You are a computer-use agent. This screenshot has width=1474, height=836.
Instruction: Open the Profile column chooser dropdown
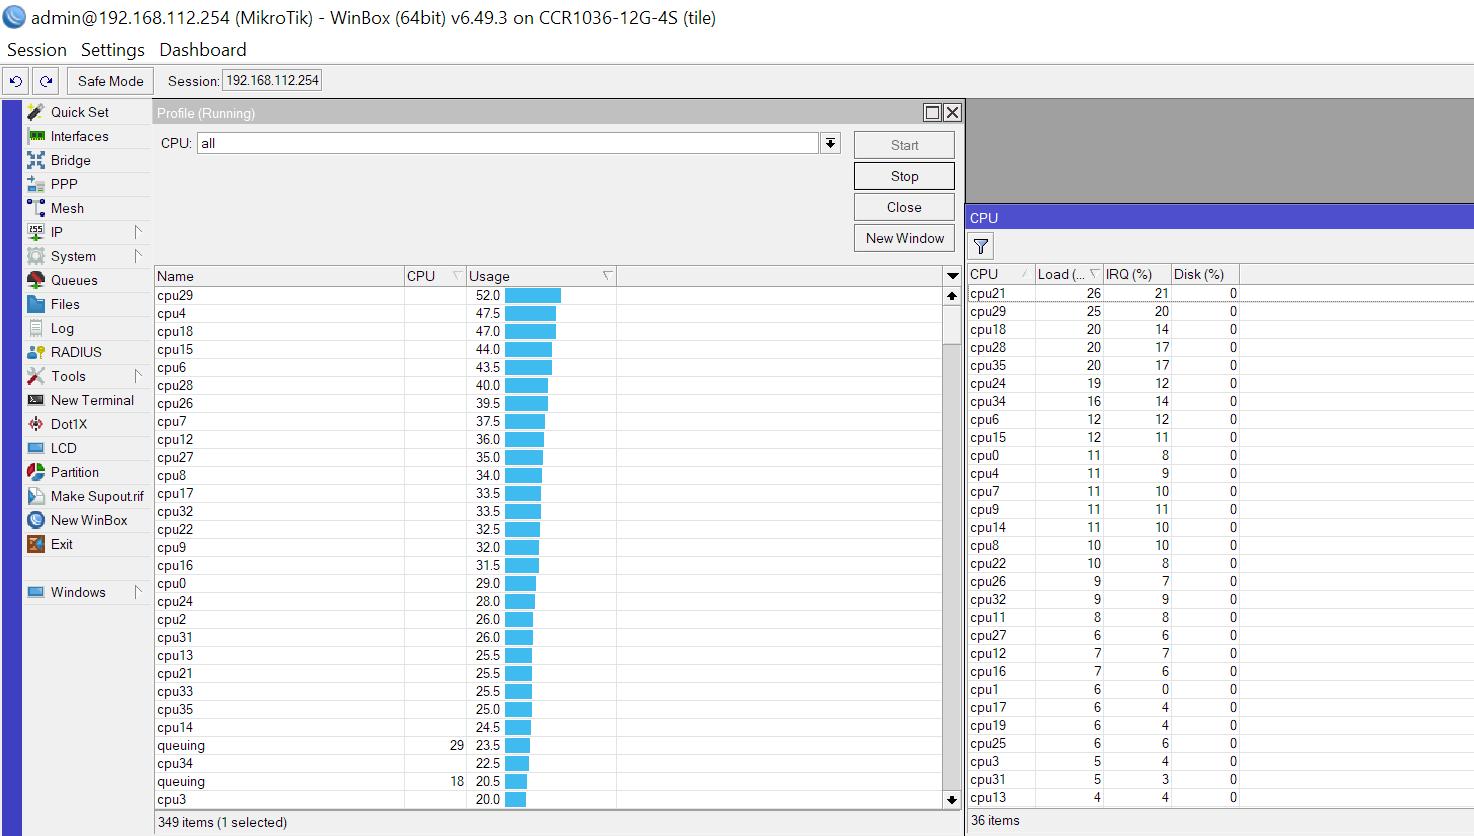(x=952, y=276)
